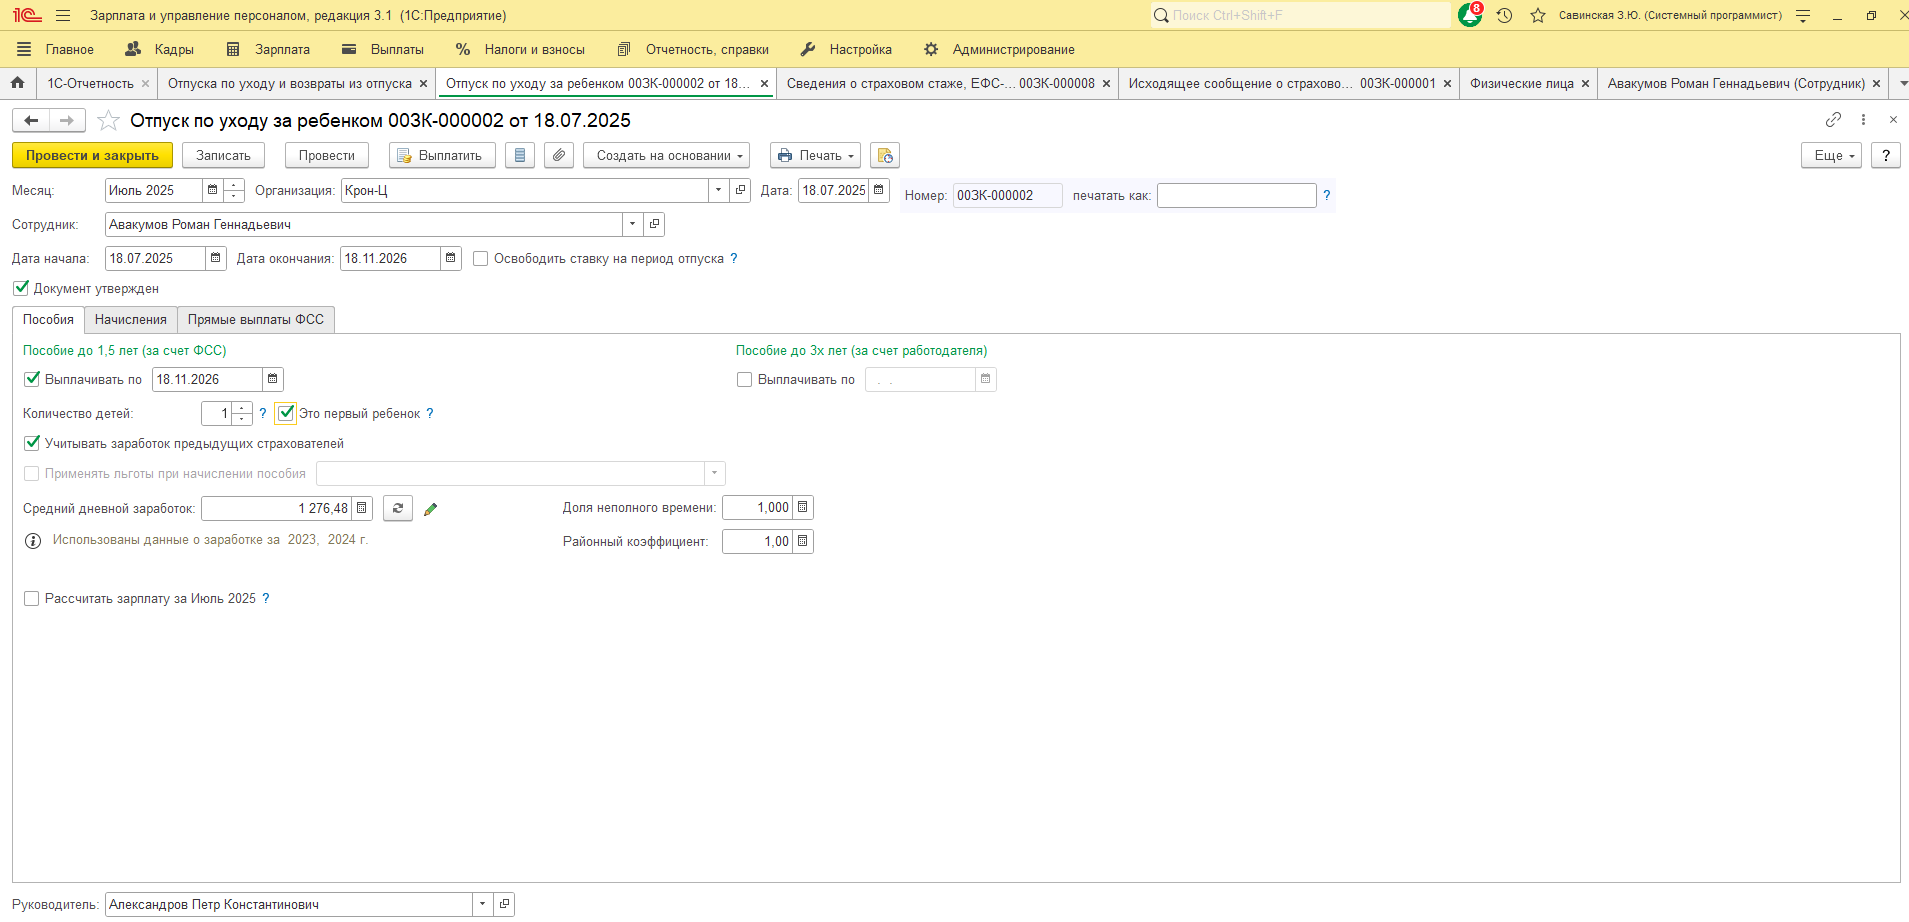Click the Записать button
Viewport: 1909px width, 922px height.
(x=223, y=156)
